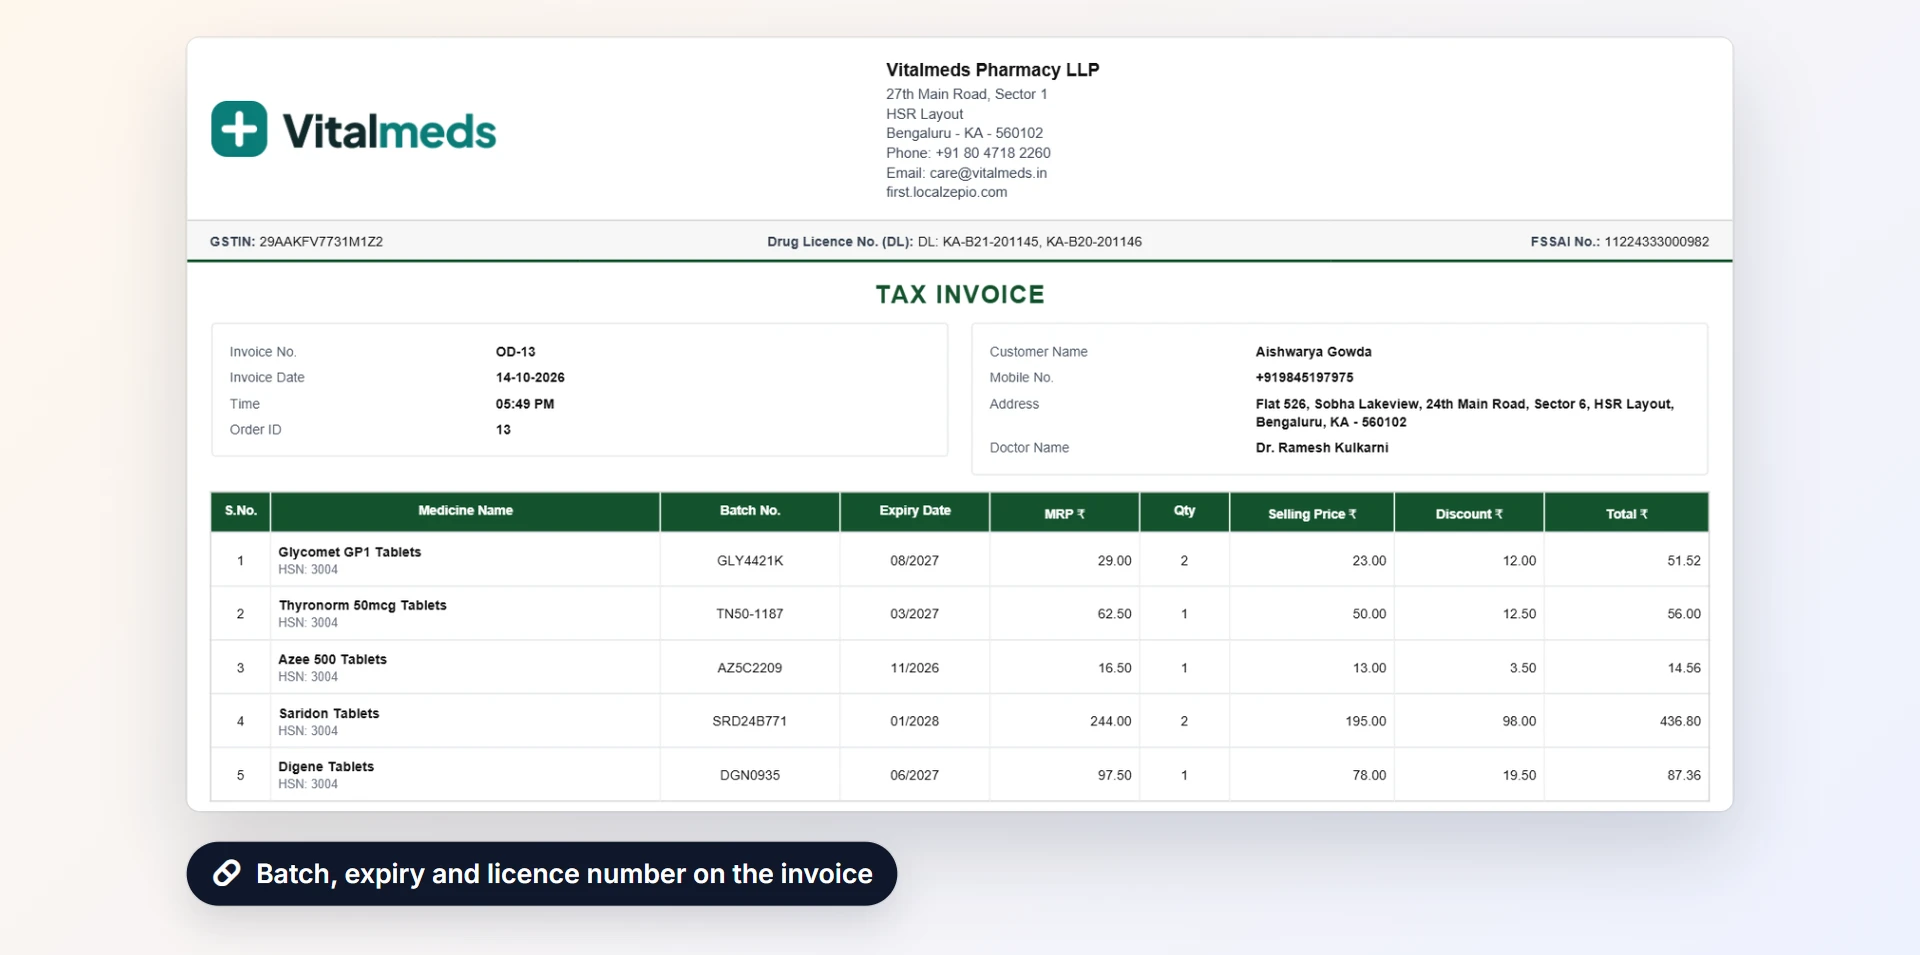Viewport: 1920px width, 955px height.
Task: Click expiry date 06/2027
Action: [x=915, y=775]
